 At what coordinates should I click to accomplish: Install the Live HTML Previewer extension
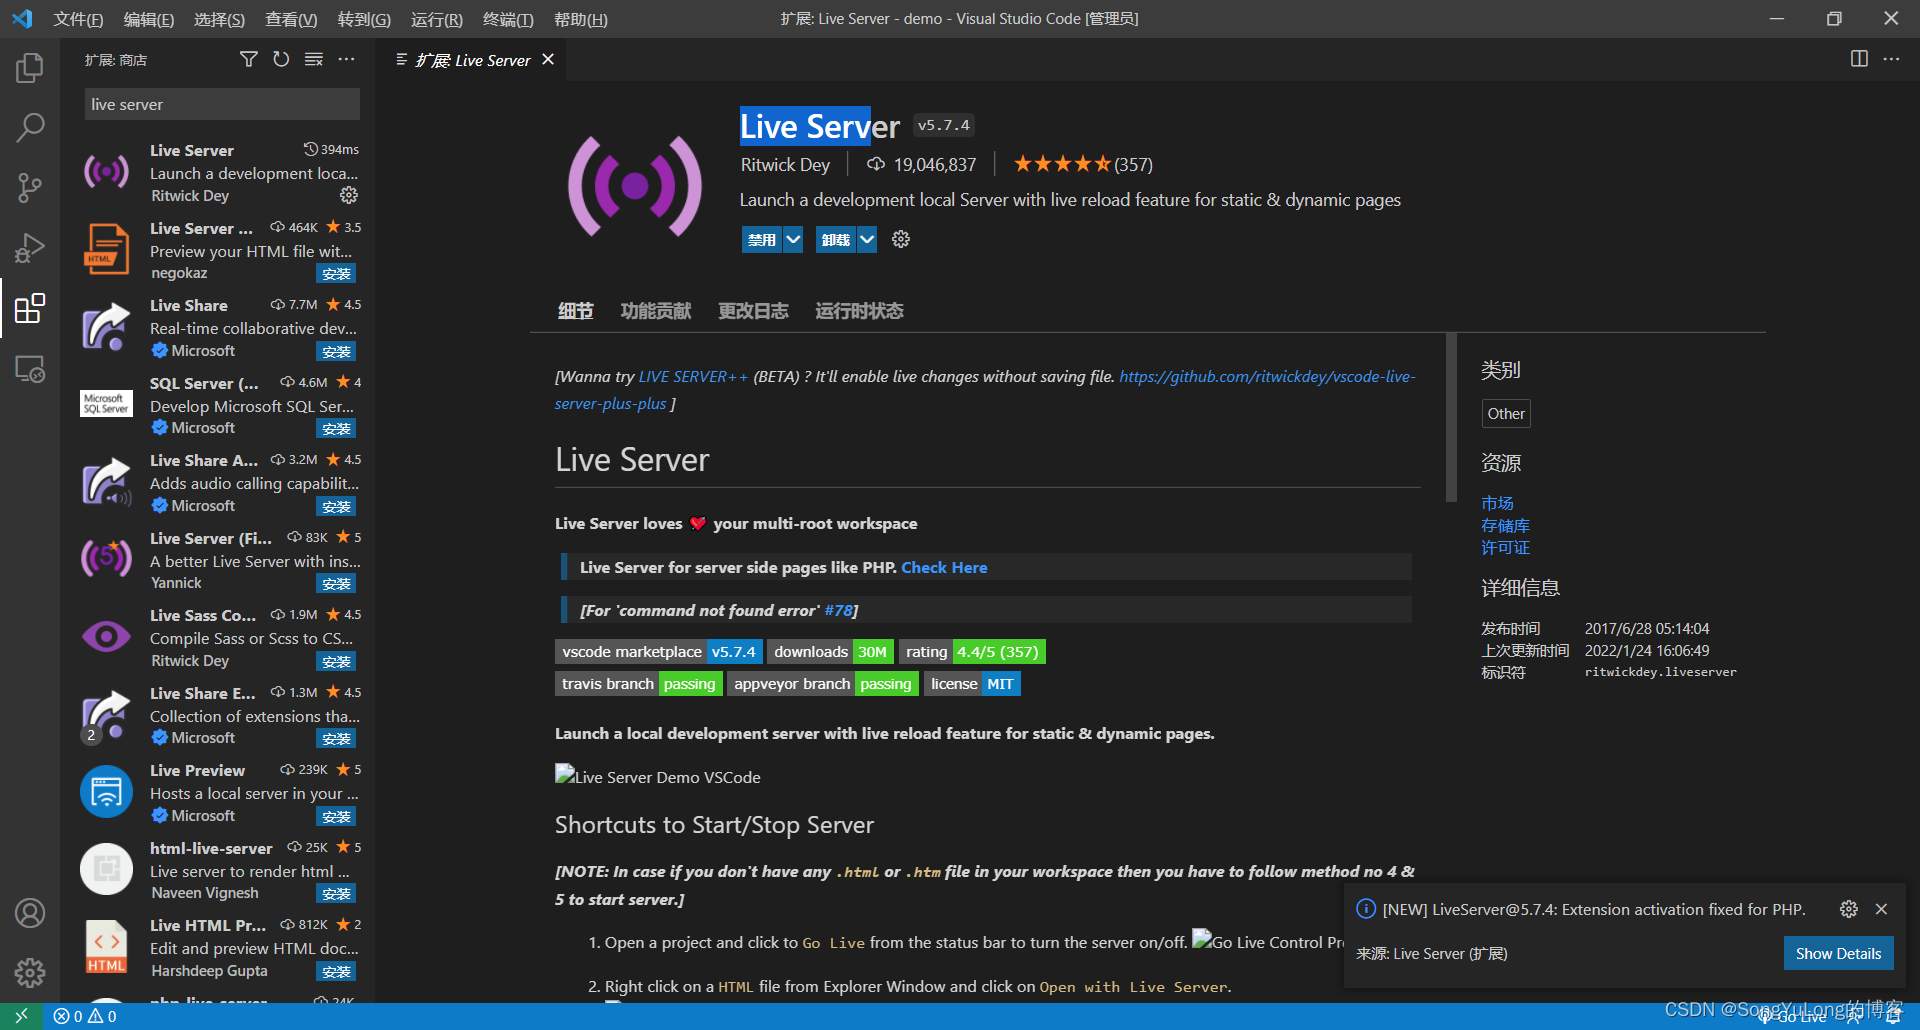click(336, 971)
